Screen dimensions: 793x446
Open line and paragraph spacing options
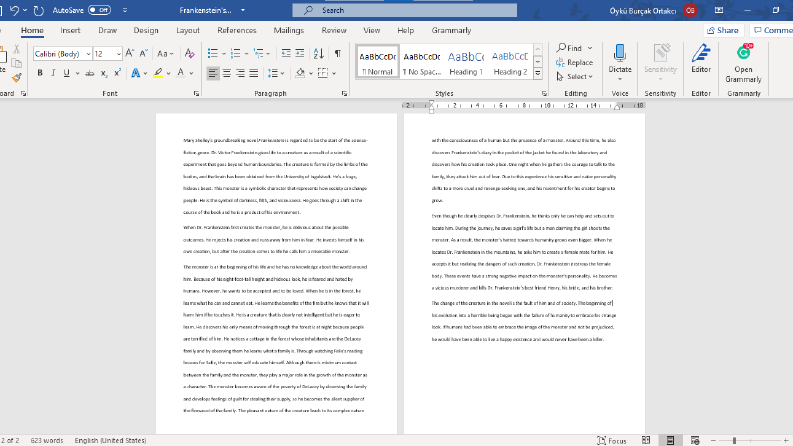274,73
